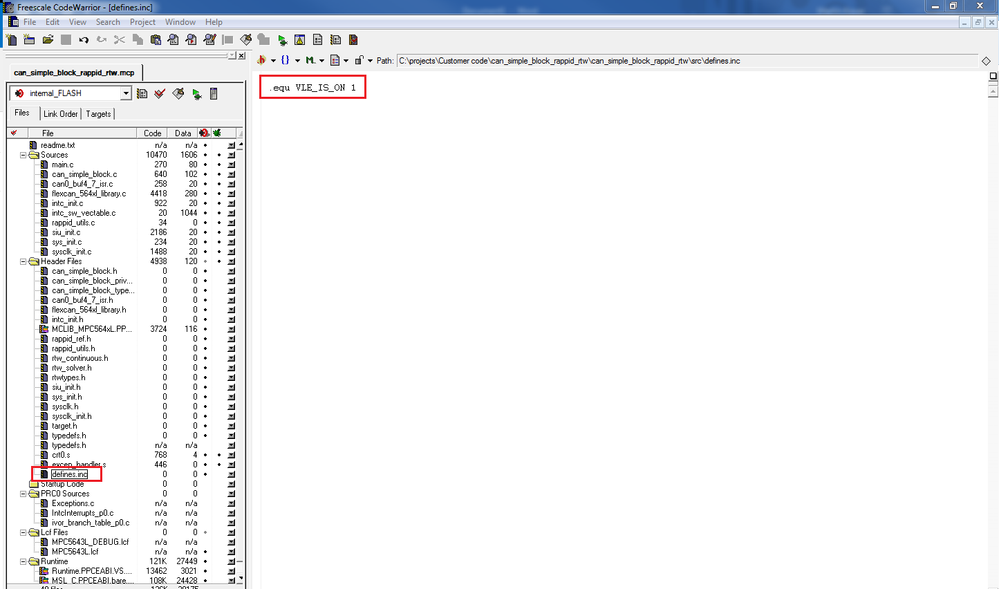Click the file Path field
The height and width of the screenshot is (589, 999).
[687, 61]
